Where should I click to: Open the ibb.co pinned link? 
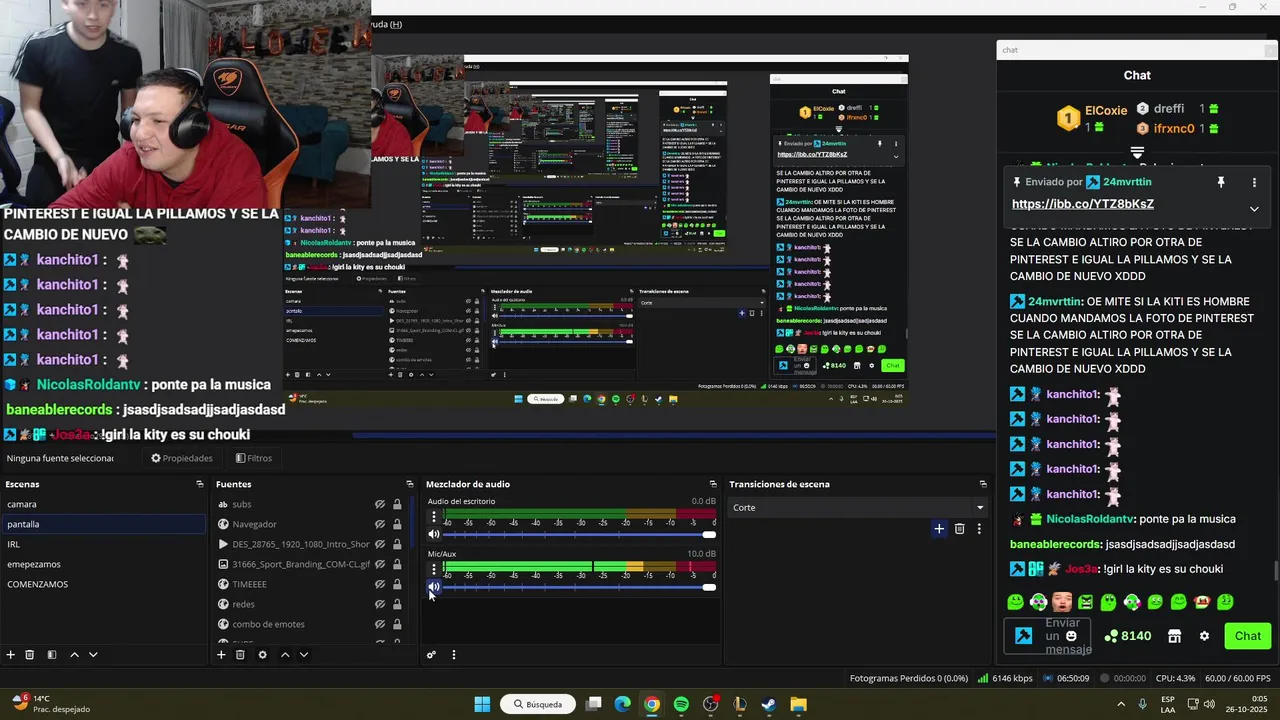pyautogui.click(x=1083, y=204)
